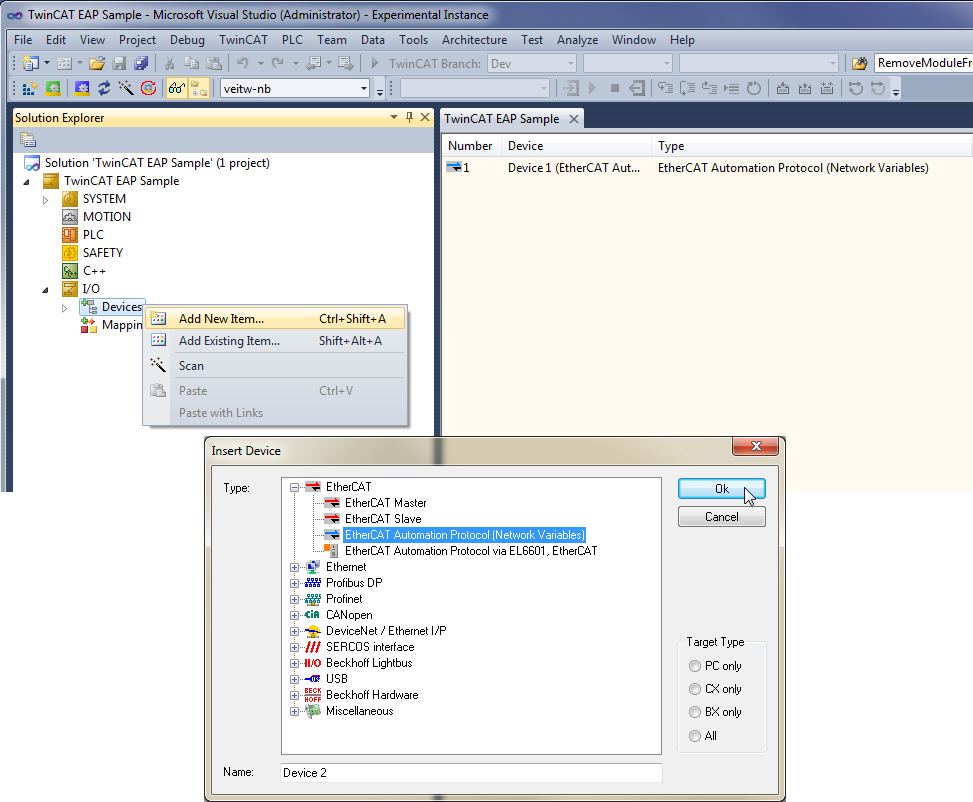Screen dimensions: 973x802
Task: Expand the Ethernet node
Action: [x=295, y=567]
